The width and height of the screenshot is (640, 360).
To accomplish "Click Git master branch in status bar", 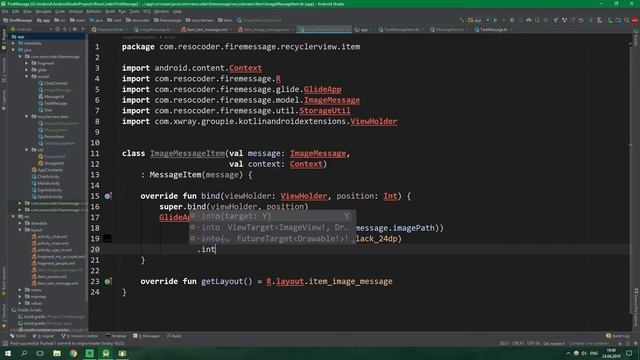I will click(x=554, y=343).
